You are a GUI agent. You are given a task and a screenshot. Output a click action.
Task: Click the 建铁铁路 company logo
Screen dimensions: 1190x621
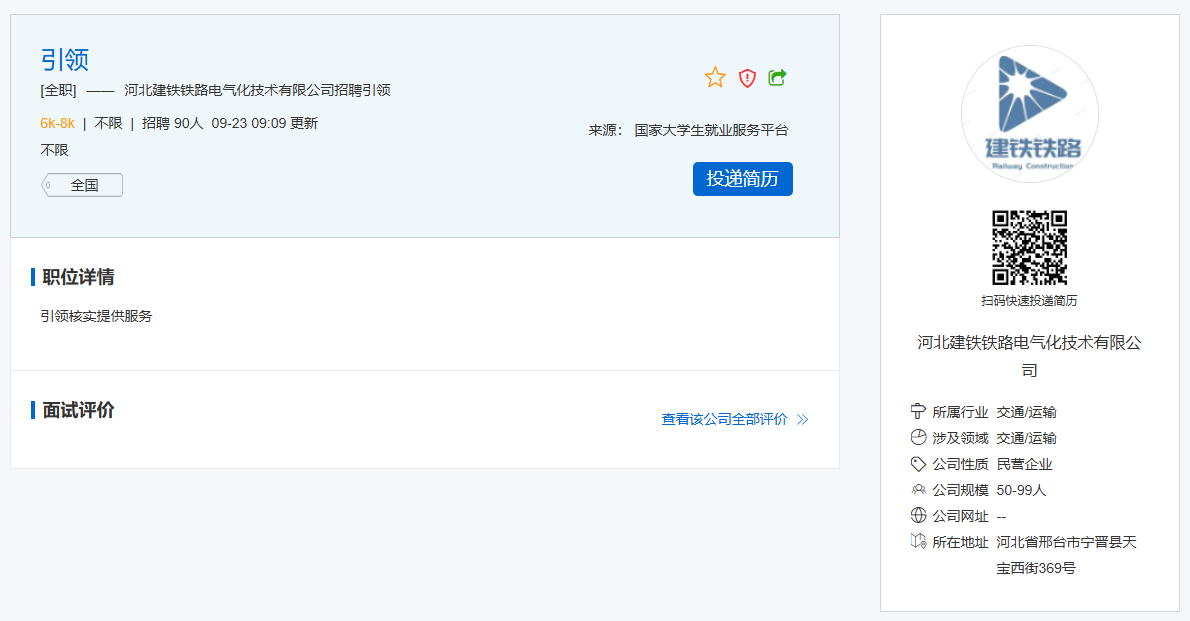point(1029,114)
